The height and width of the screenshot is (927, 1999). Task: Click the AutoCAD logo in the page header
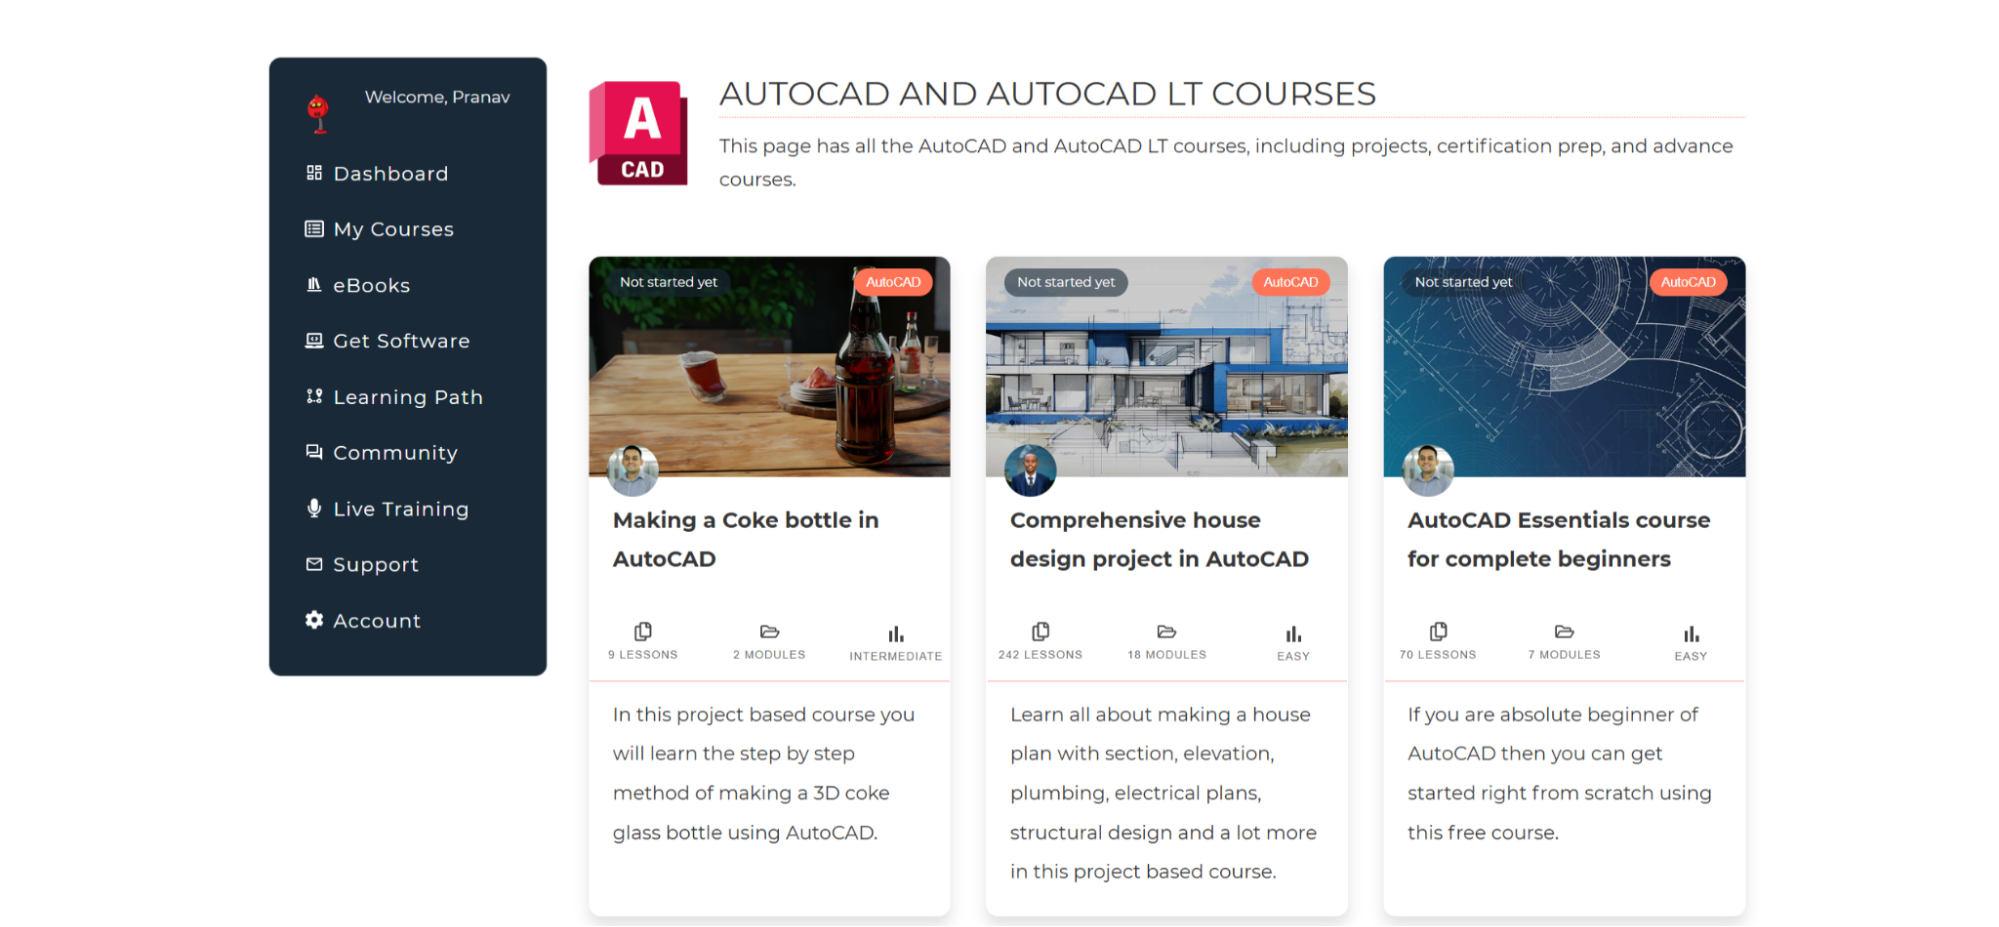pyautogui.click(x=638, y=133)
